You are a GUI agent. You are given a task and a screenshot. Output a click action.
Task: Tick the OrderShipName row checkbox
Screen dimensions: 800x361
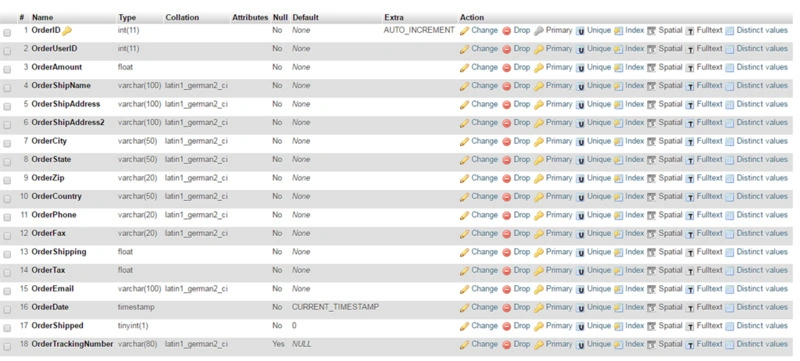7,88
